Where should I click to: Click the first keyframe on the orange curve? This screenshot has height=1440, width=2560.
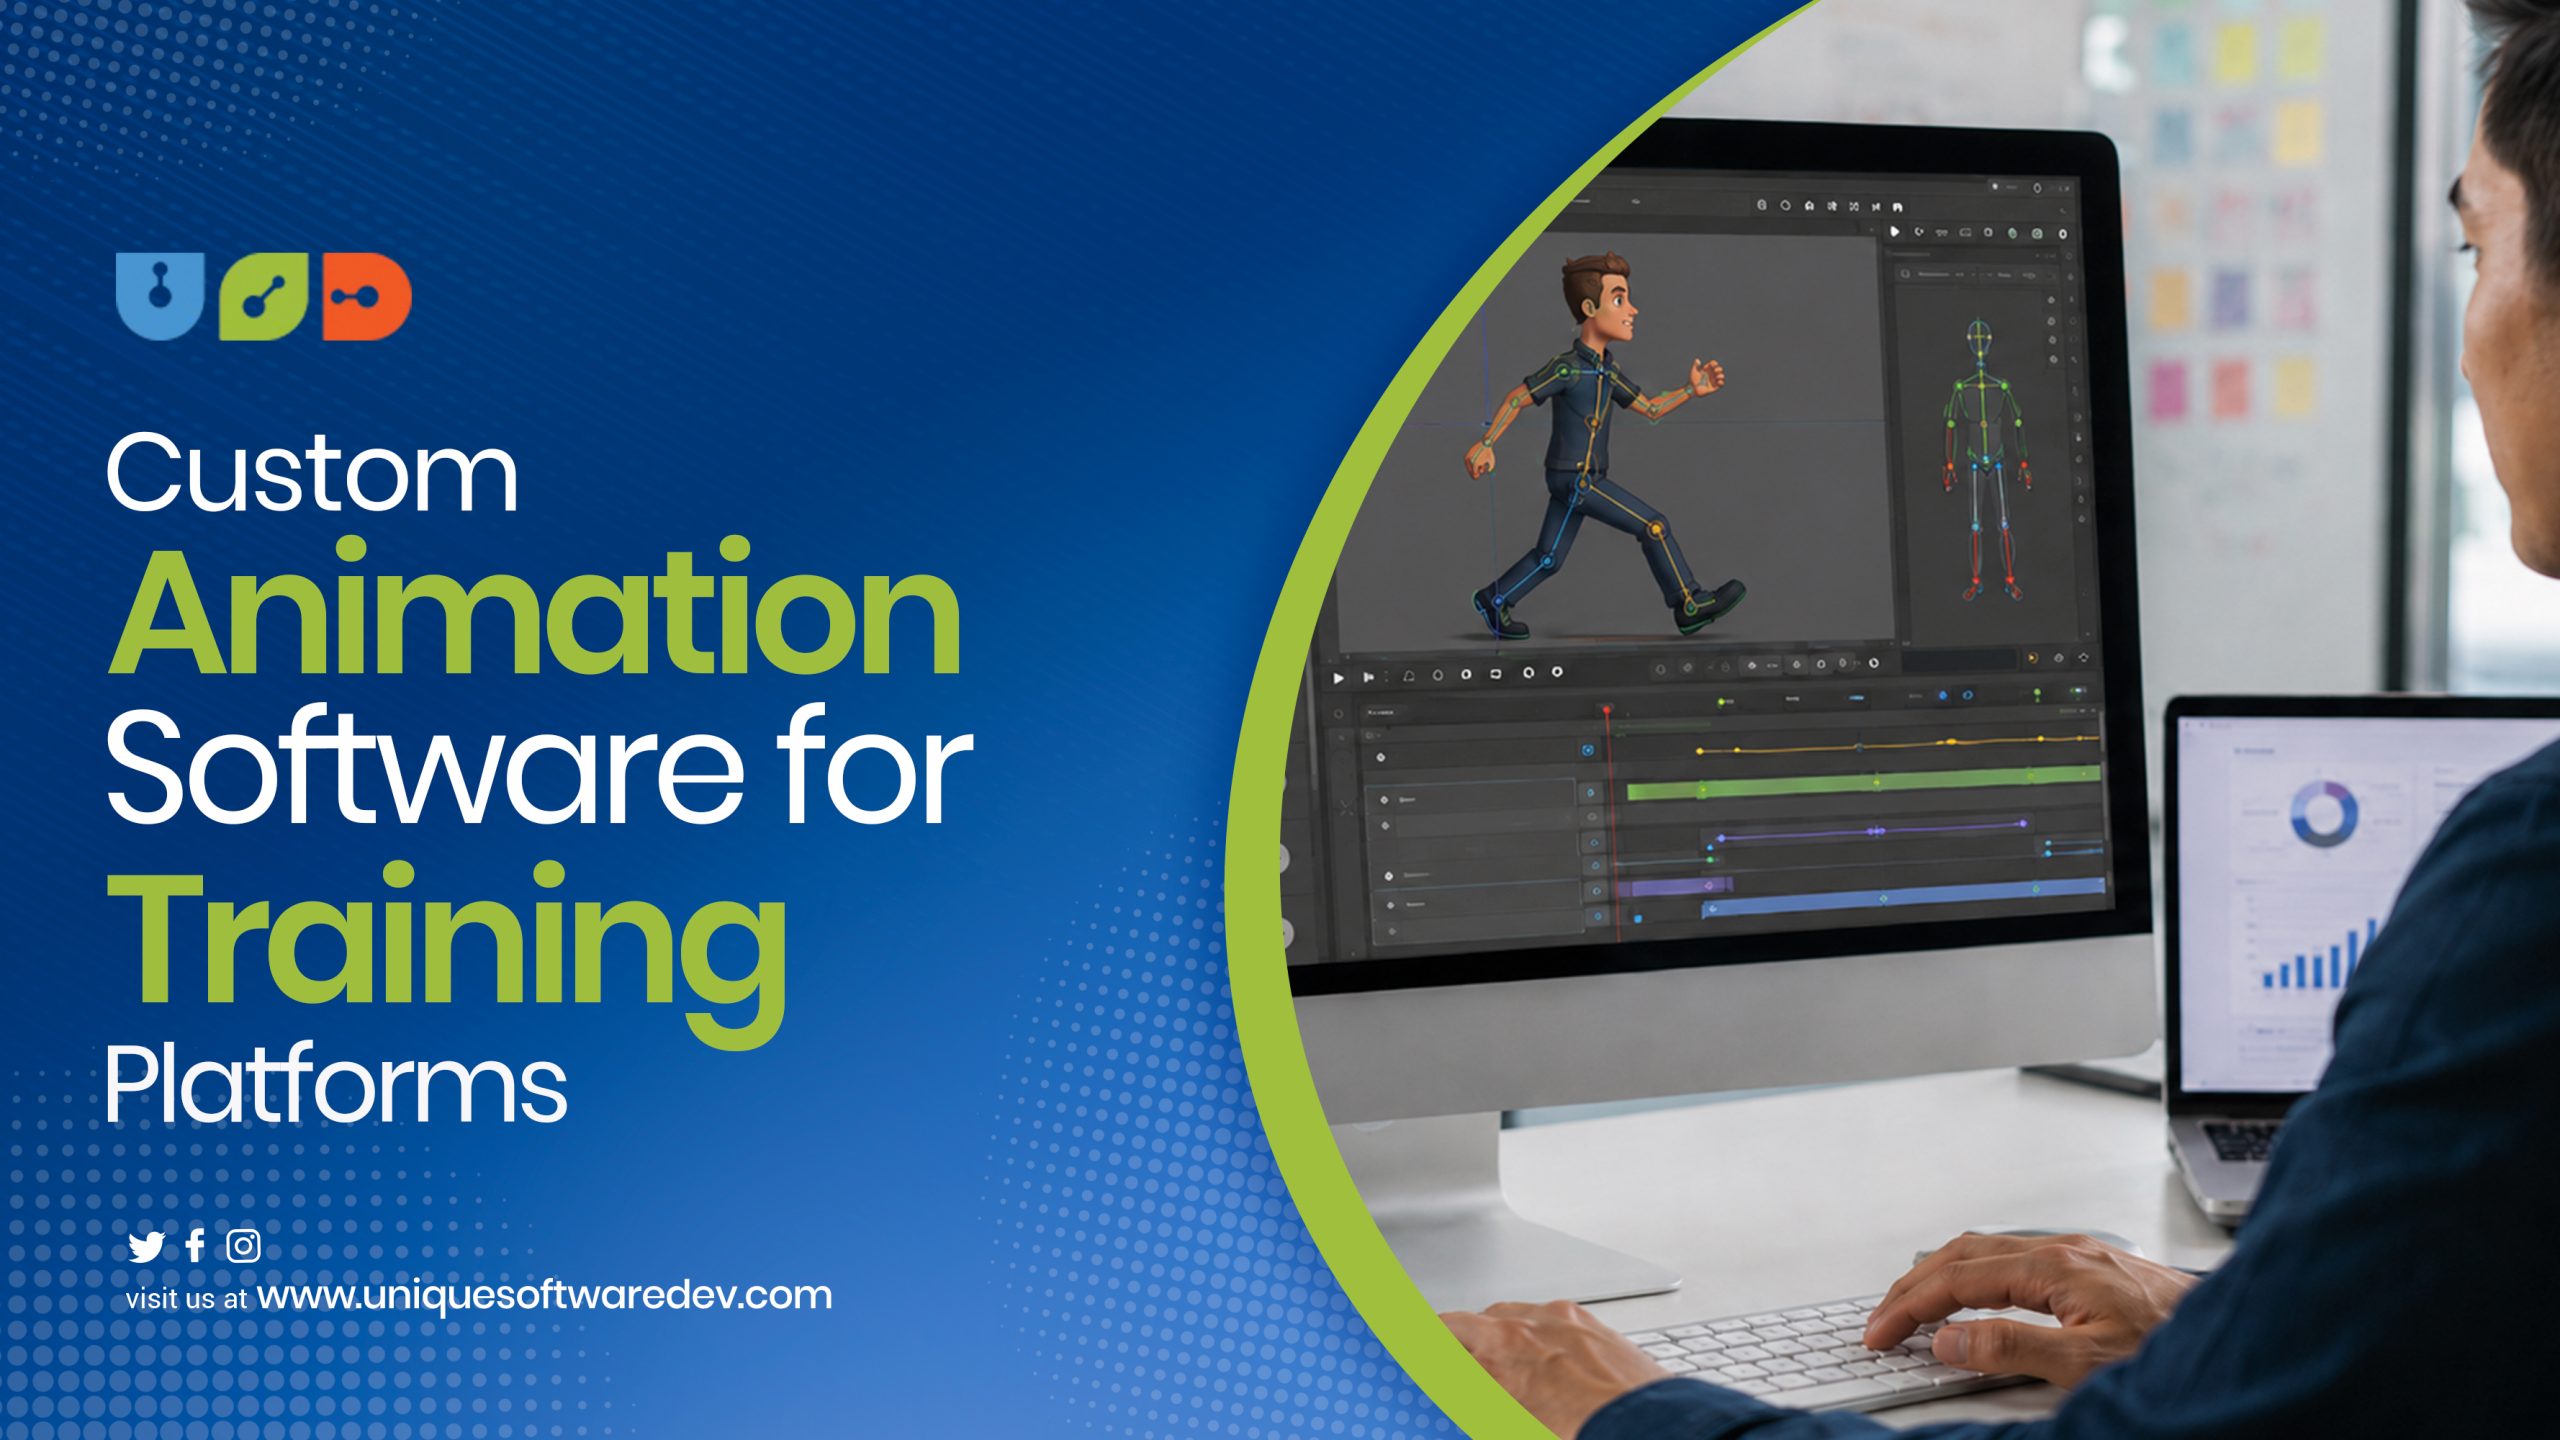pyautogui.click(x=1700, y=750)
